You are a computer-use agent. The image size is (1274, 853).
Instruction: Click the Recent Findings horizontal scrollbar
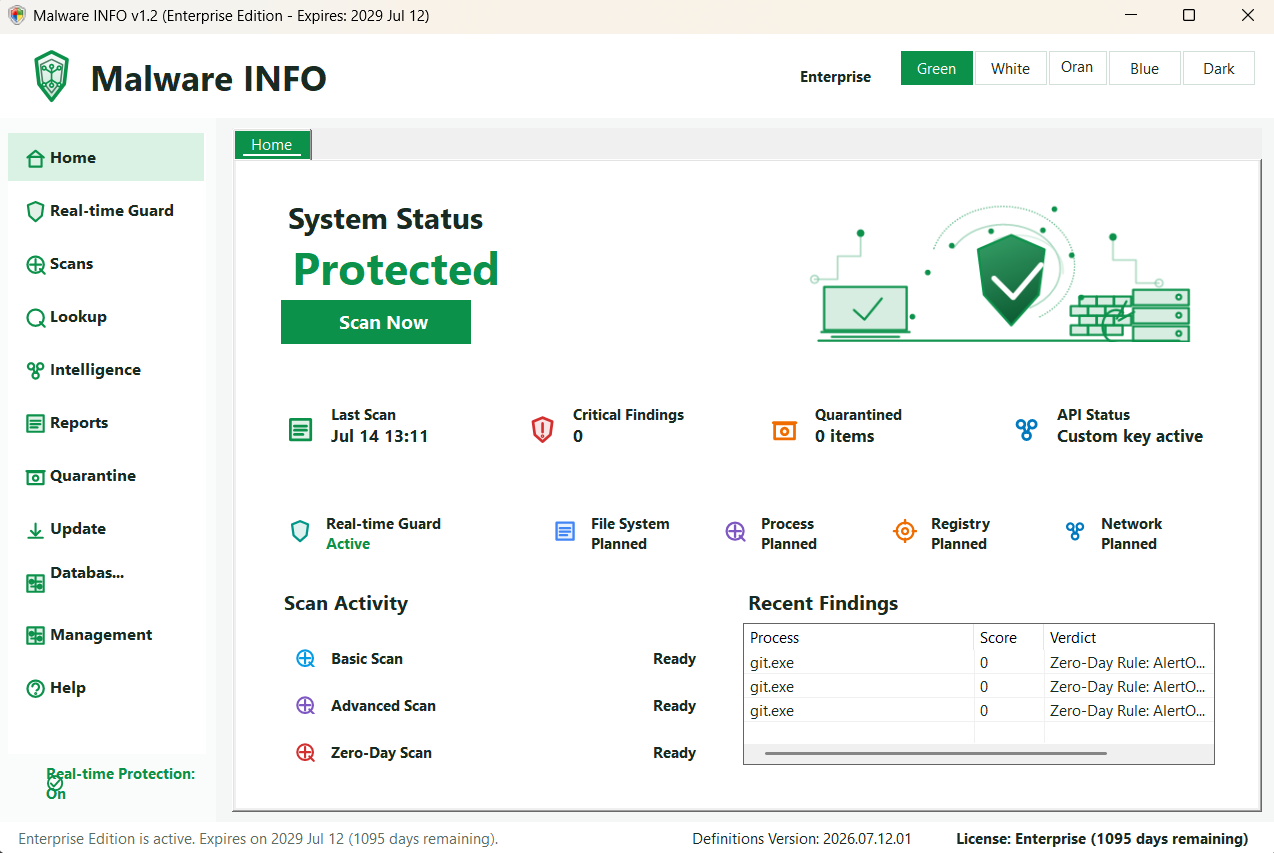pyautogui.click(x=936, y=753)
